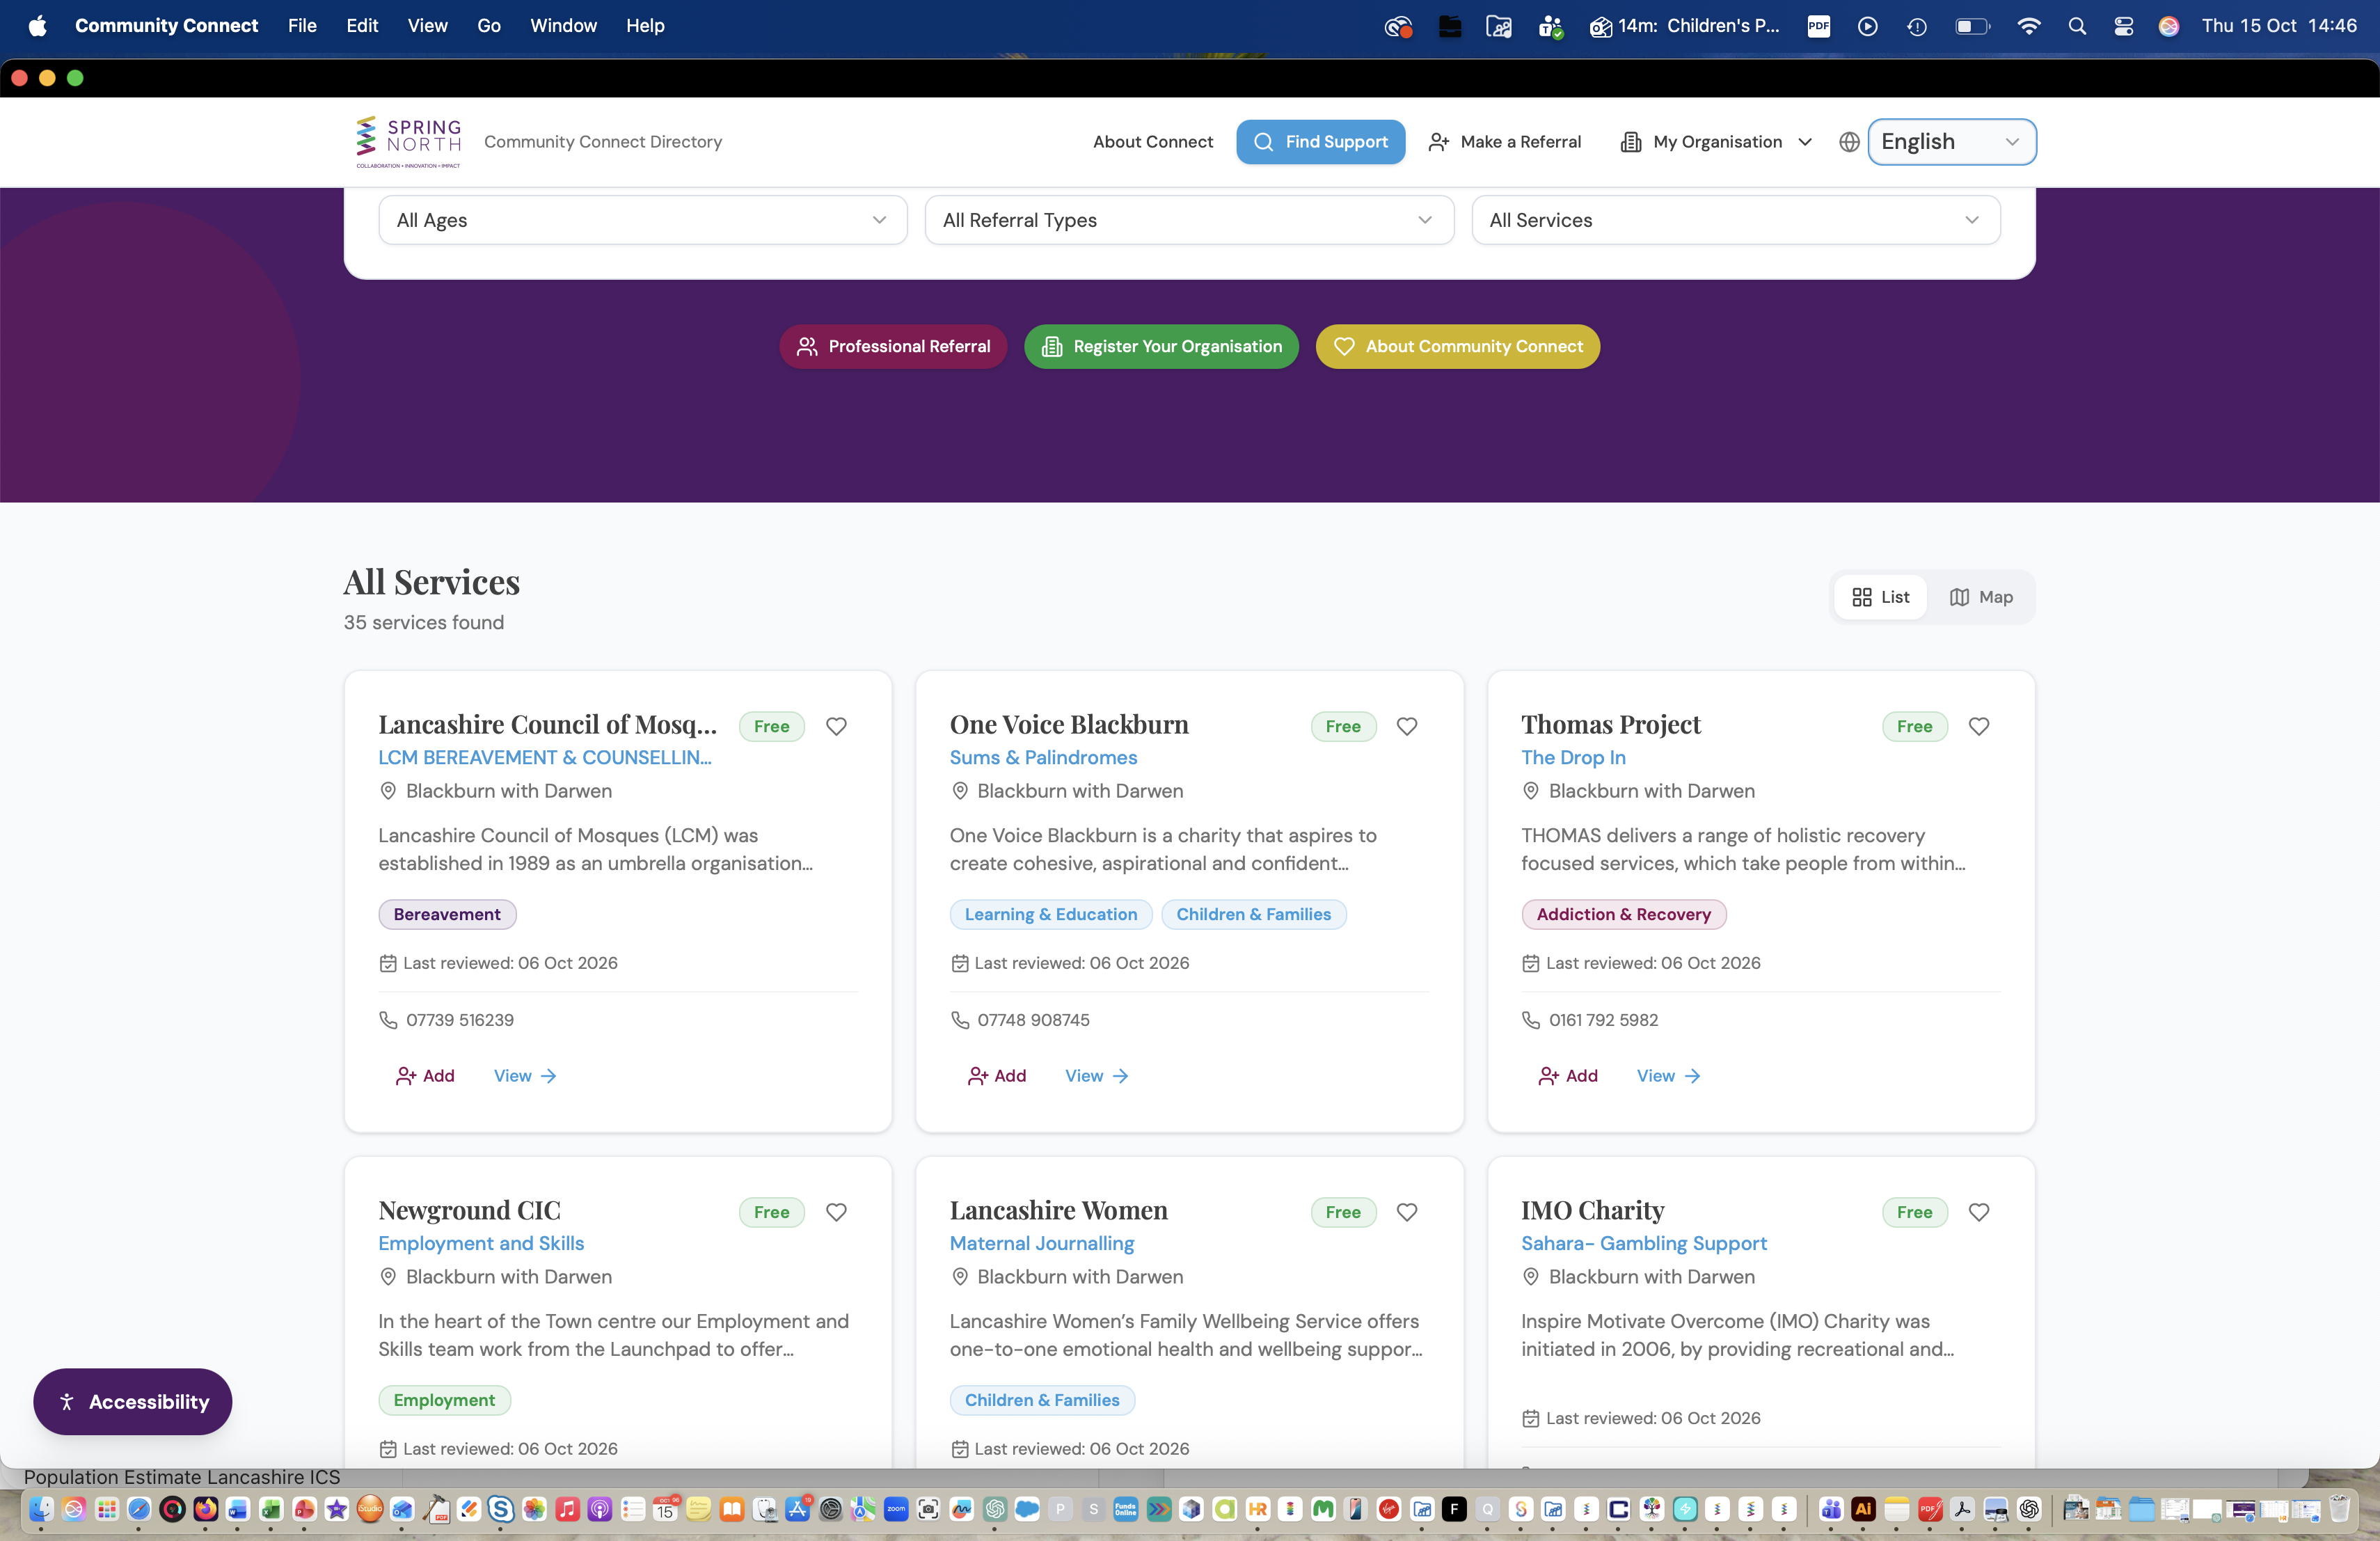Click the globe language icon
The image size is (2380, 1541).
(x=1849, y=142)
